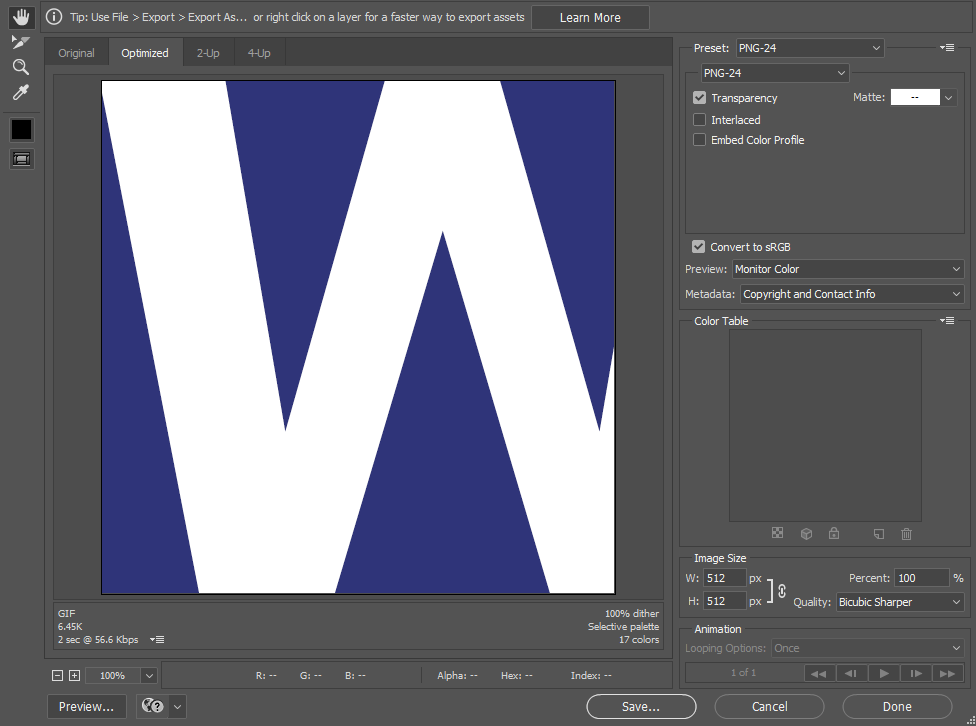Open the Preset options flyout menu

(947, 47)
